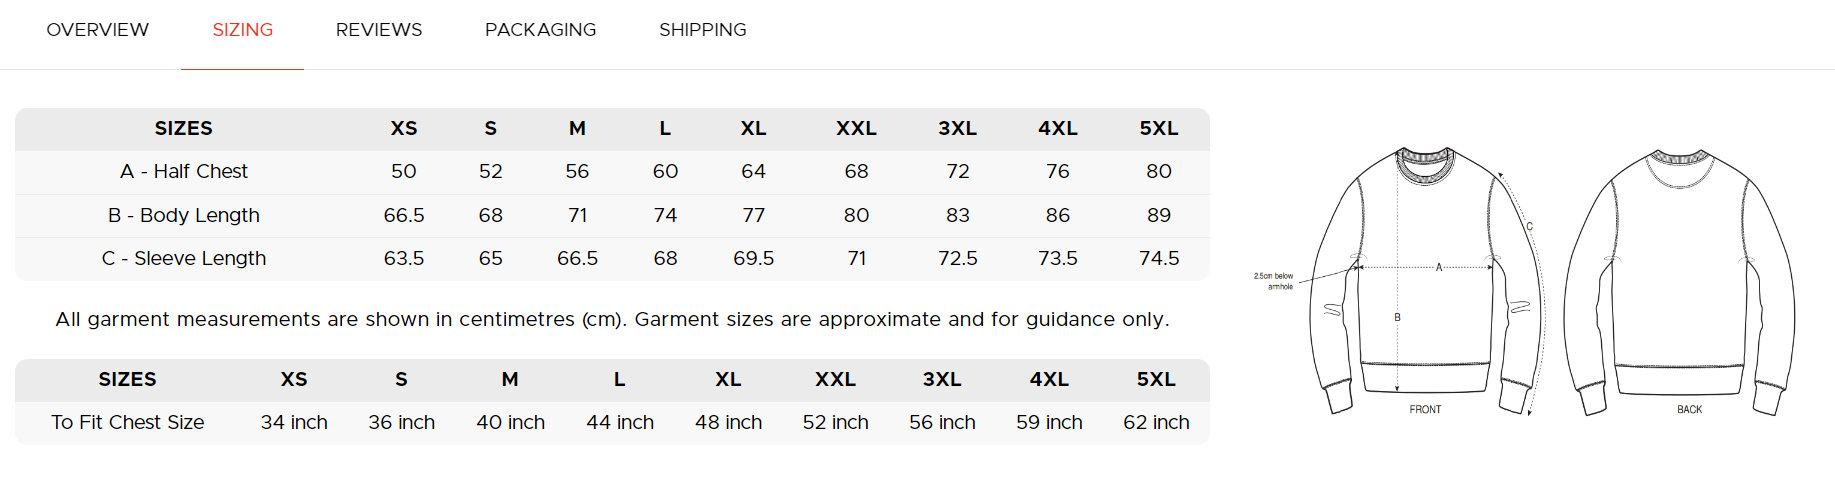The image size is (1835, 481).
Task: Select the 34 inch chest size cell
Action: click(x=294, y=422)
